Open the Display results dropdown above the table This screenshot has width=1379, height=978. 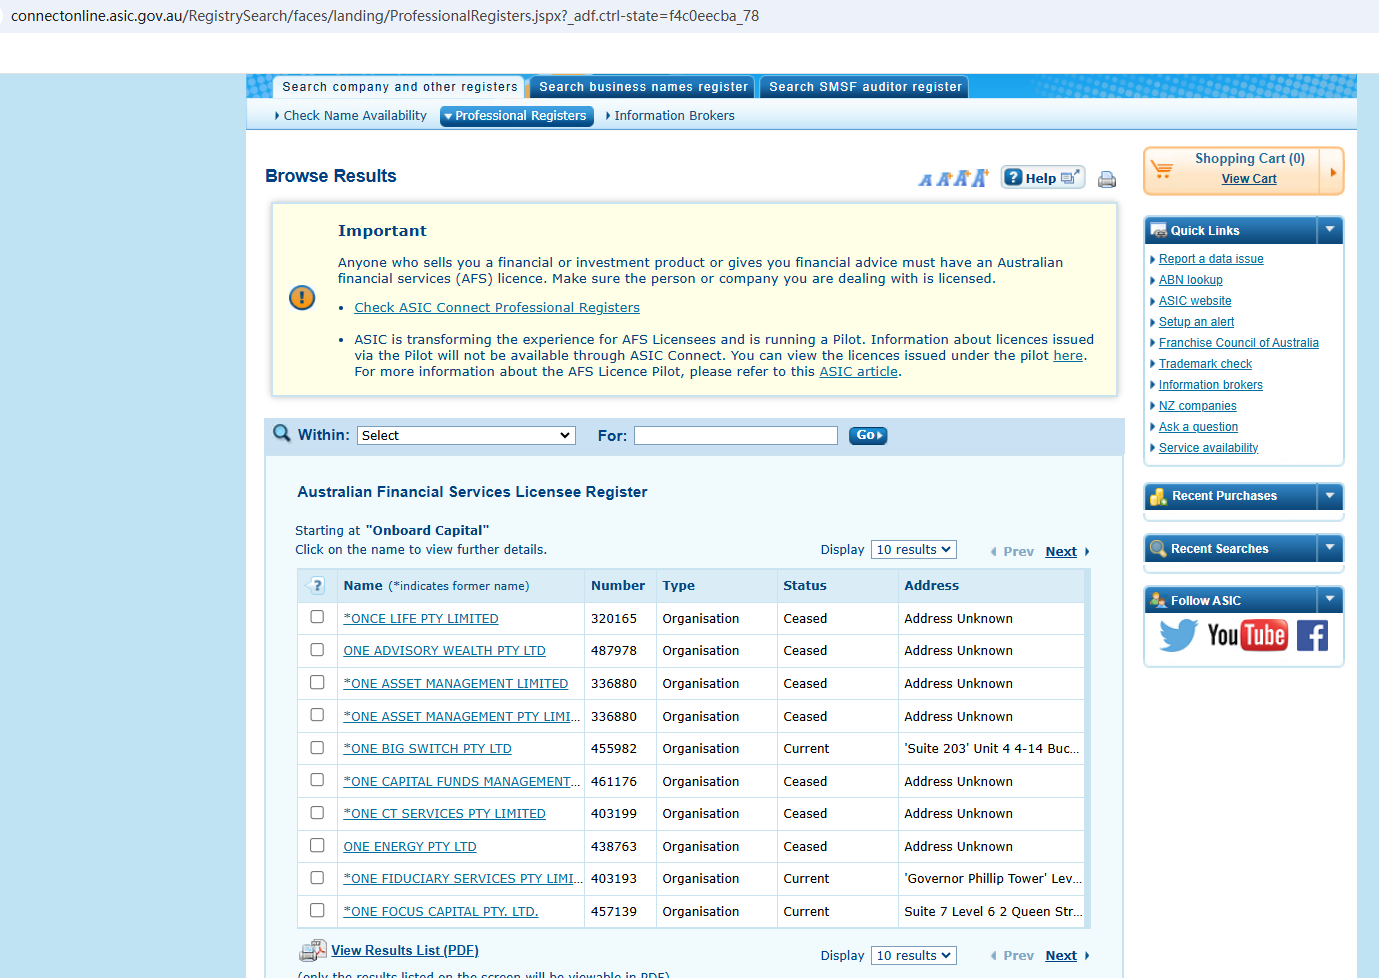pyautogui.click(x=914, y=550)
